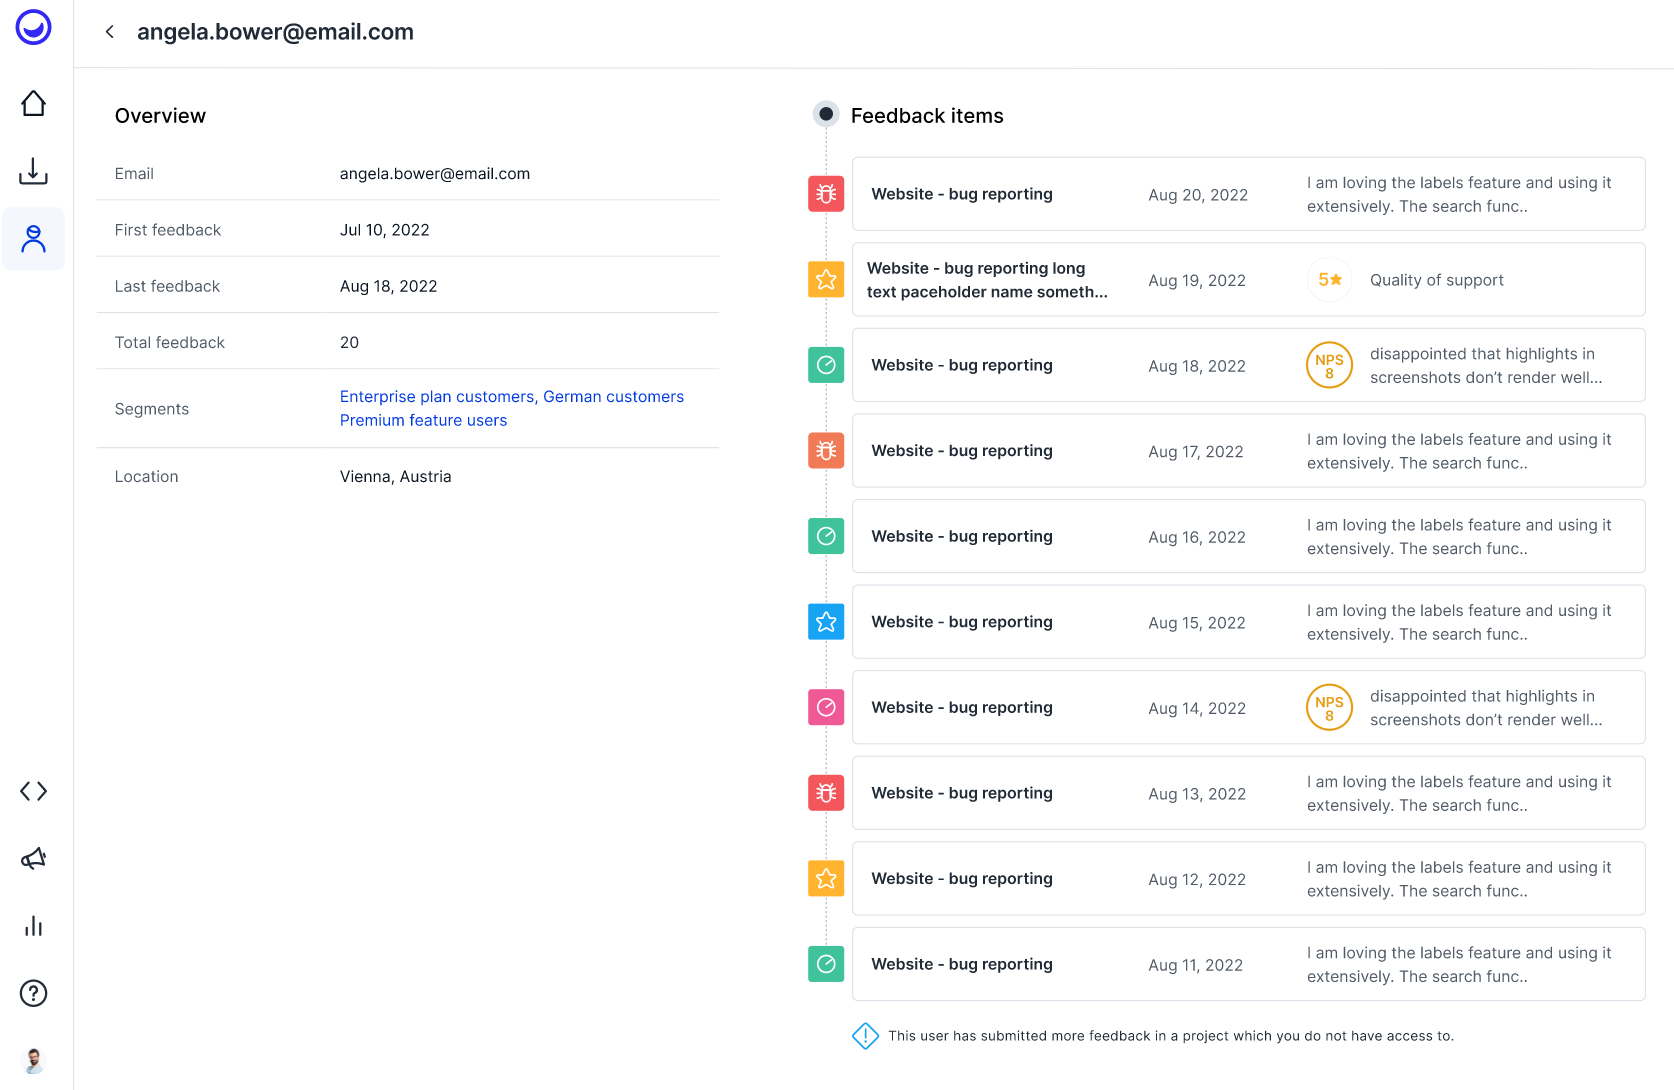The height and width of the screenshot is (1090, 1674).
Task: Click the orange bug icon for Aug 17
Action: point(826,451)
